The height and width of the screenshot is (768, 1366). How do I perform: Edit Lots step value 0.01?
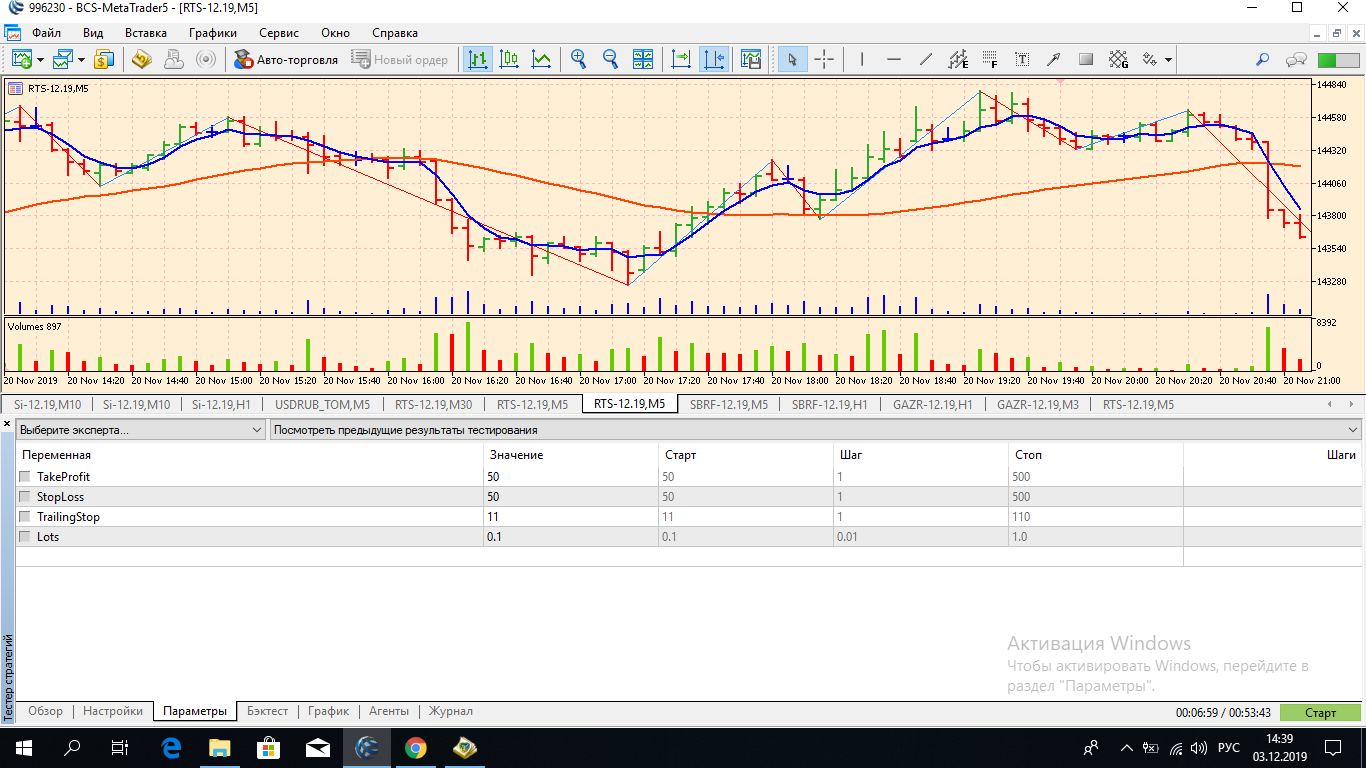click(922, 537)
